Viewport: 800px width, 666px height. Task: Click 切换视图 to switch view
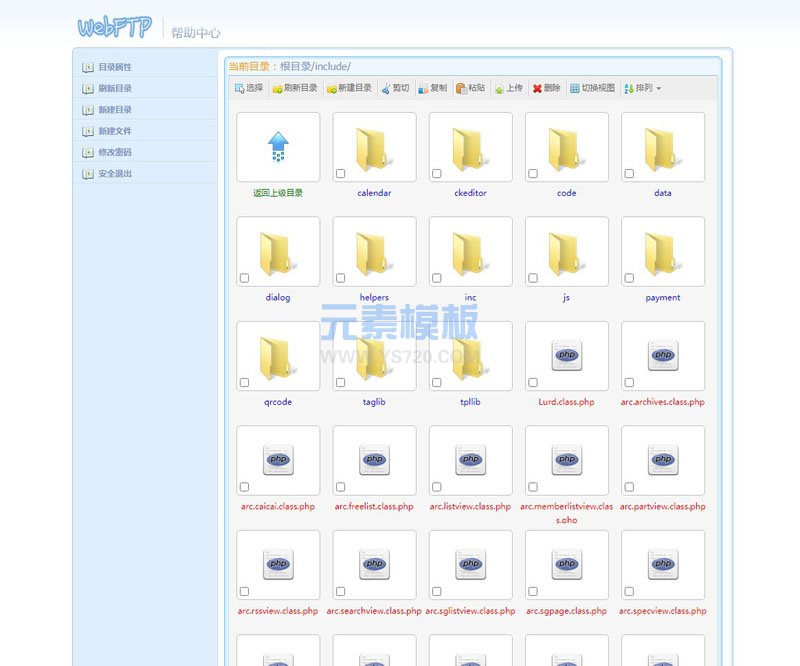tap(592, 88)
